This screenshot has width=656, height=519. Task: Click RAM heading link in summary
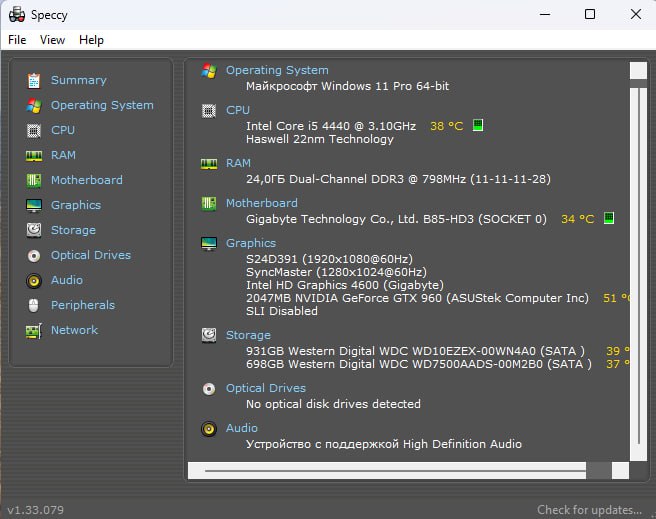[x=238, y=163]
